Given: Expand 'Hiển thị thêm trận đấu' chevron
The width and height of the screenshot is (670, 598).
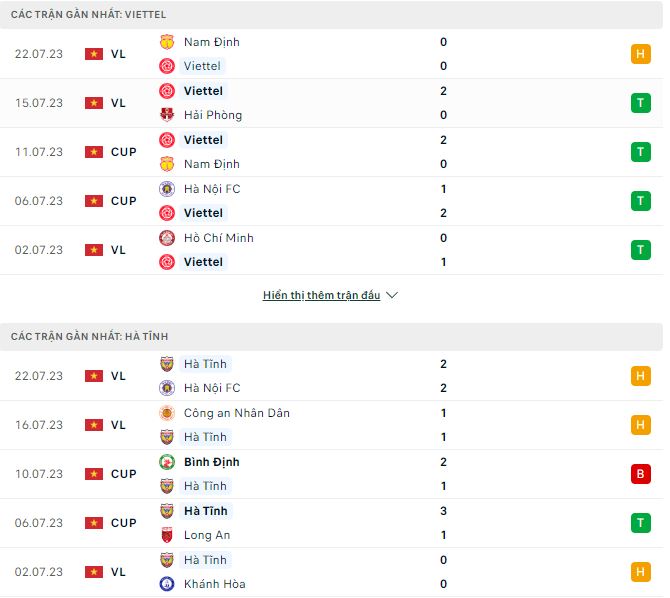Looking at the screenshot, I should [x=392, y=296].
